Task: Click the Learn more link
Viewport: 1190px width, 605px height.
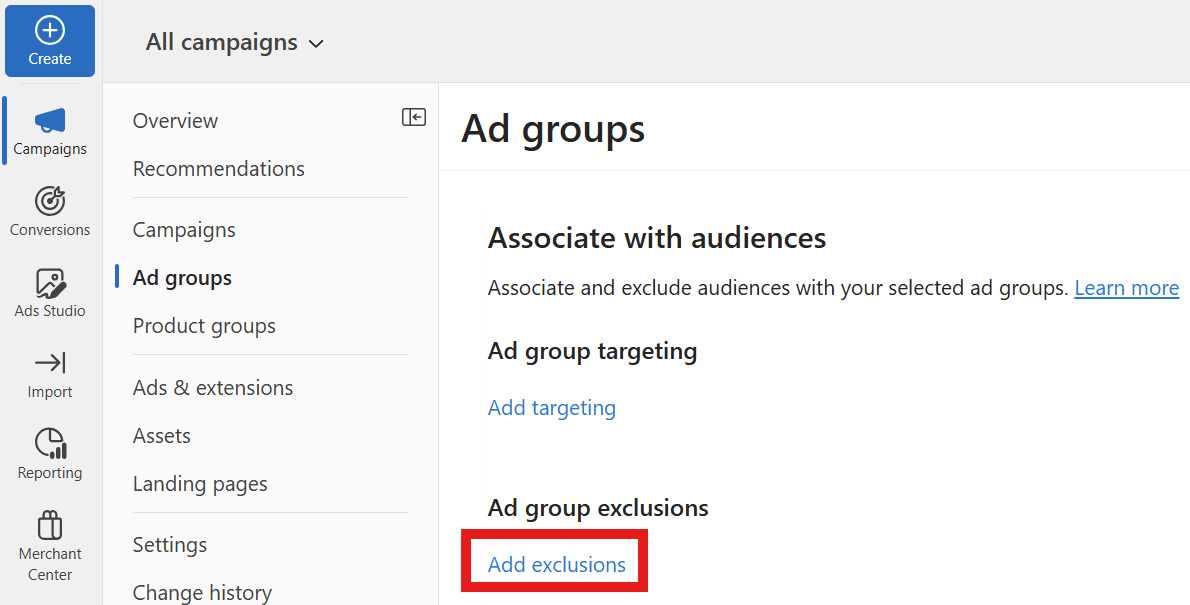Action: coord(1126,288)
